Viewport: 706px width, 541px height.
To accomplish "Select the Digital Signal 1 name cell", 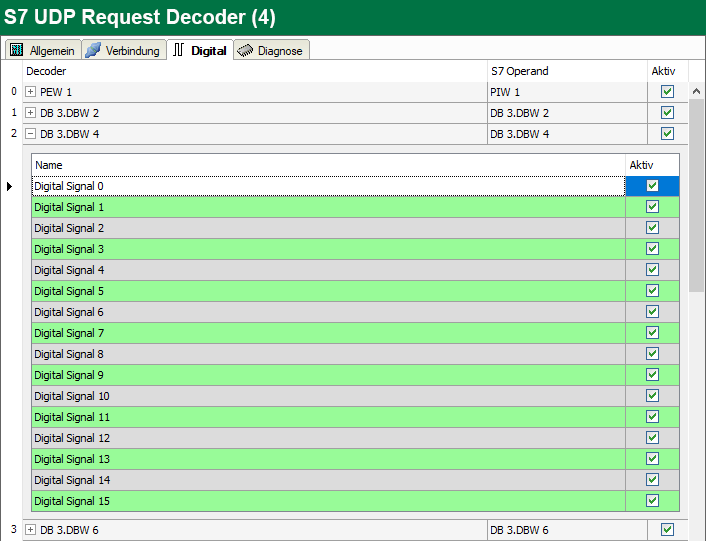I will pos(328,207).
